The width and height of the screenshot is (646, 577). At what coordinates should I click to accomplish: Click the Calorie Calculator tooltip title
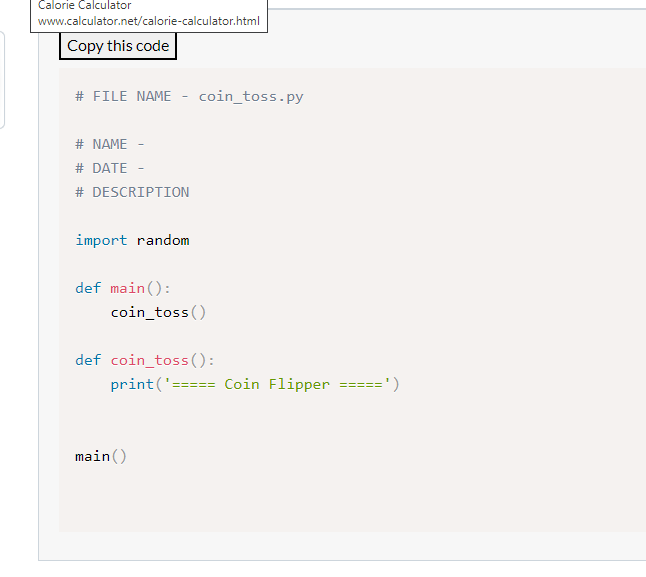pos(84,5)
